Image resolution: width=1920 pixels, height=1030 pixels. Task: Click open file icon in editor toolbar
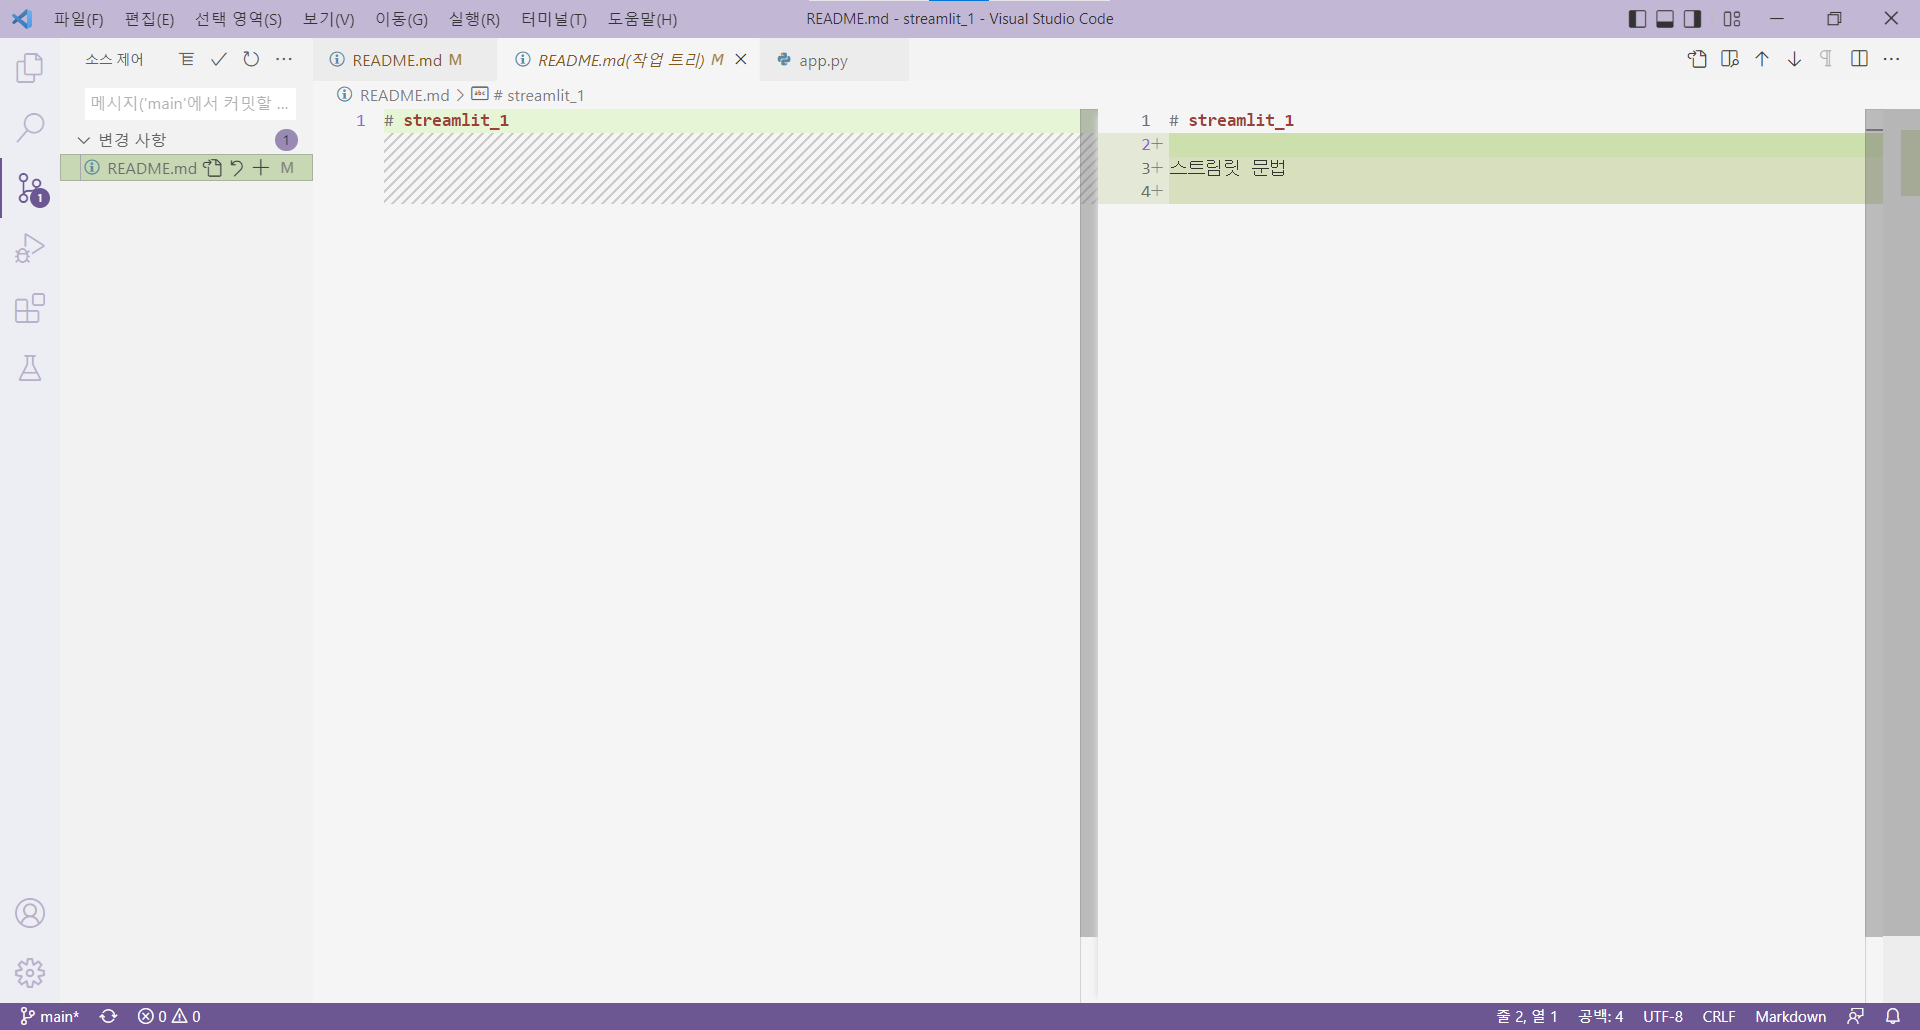pos(1697,59)
